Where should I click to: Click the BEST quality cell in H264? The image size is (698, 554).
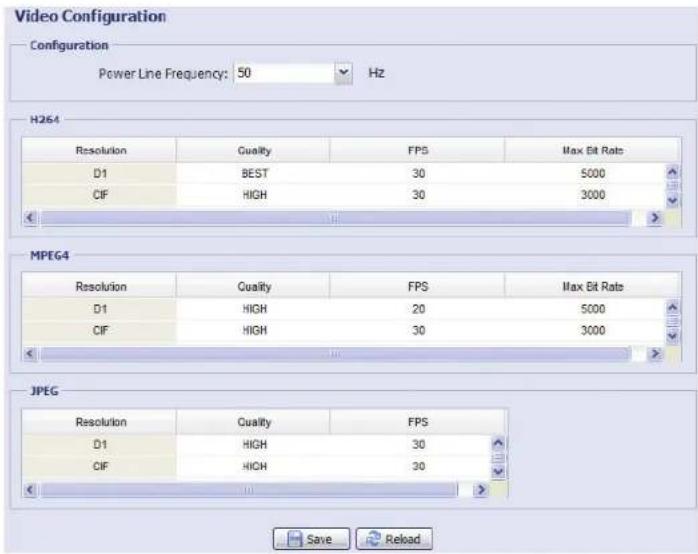tap(253, 174)
